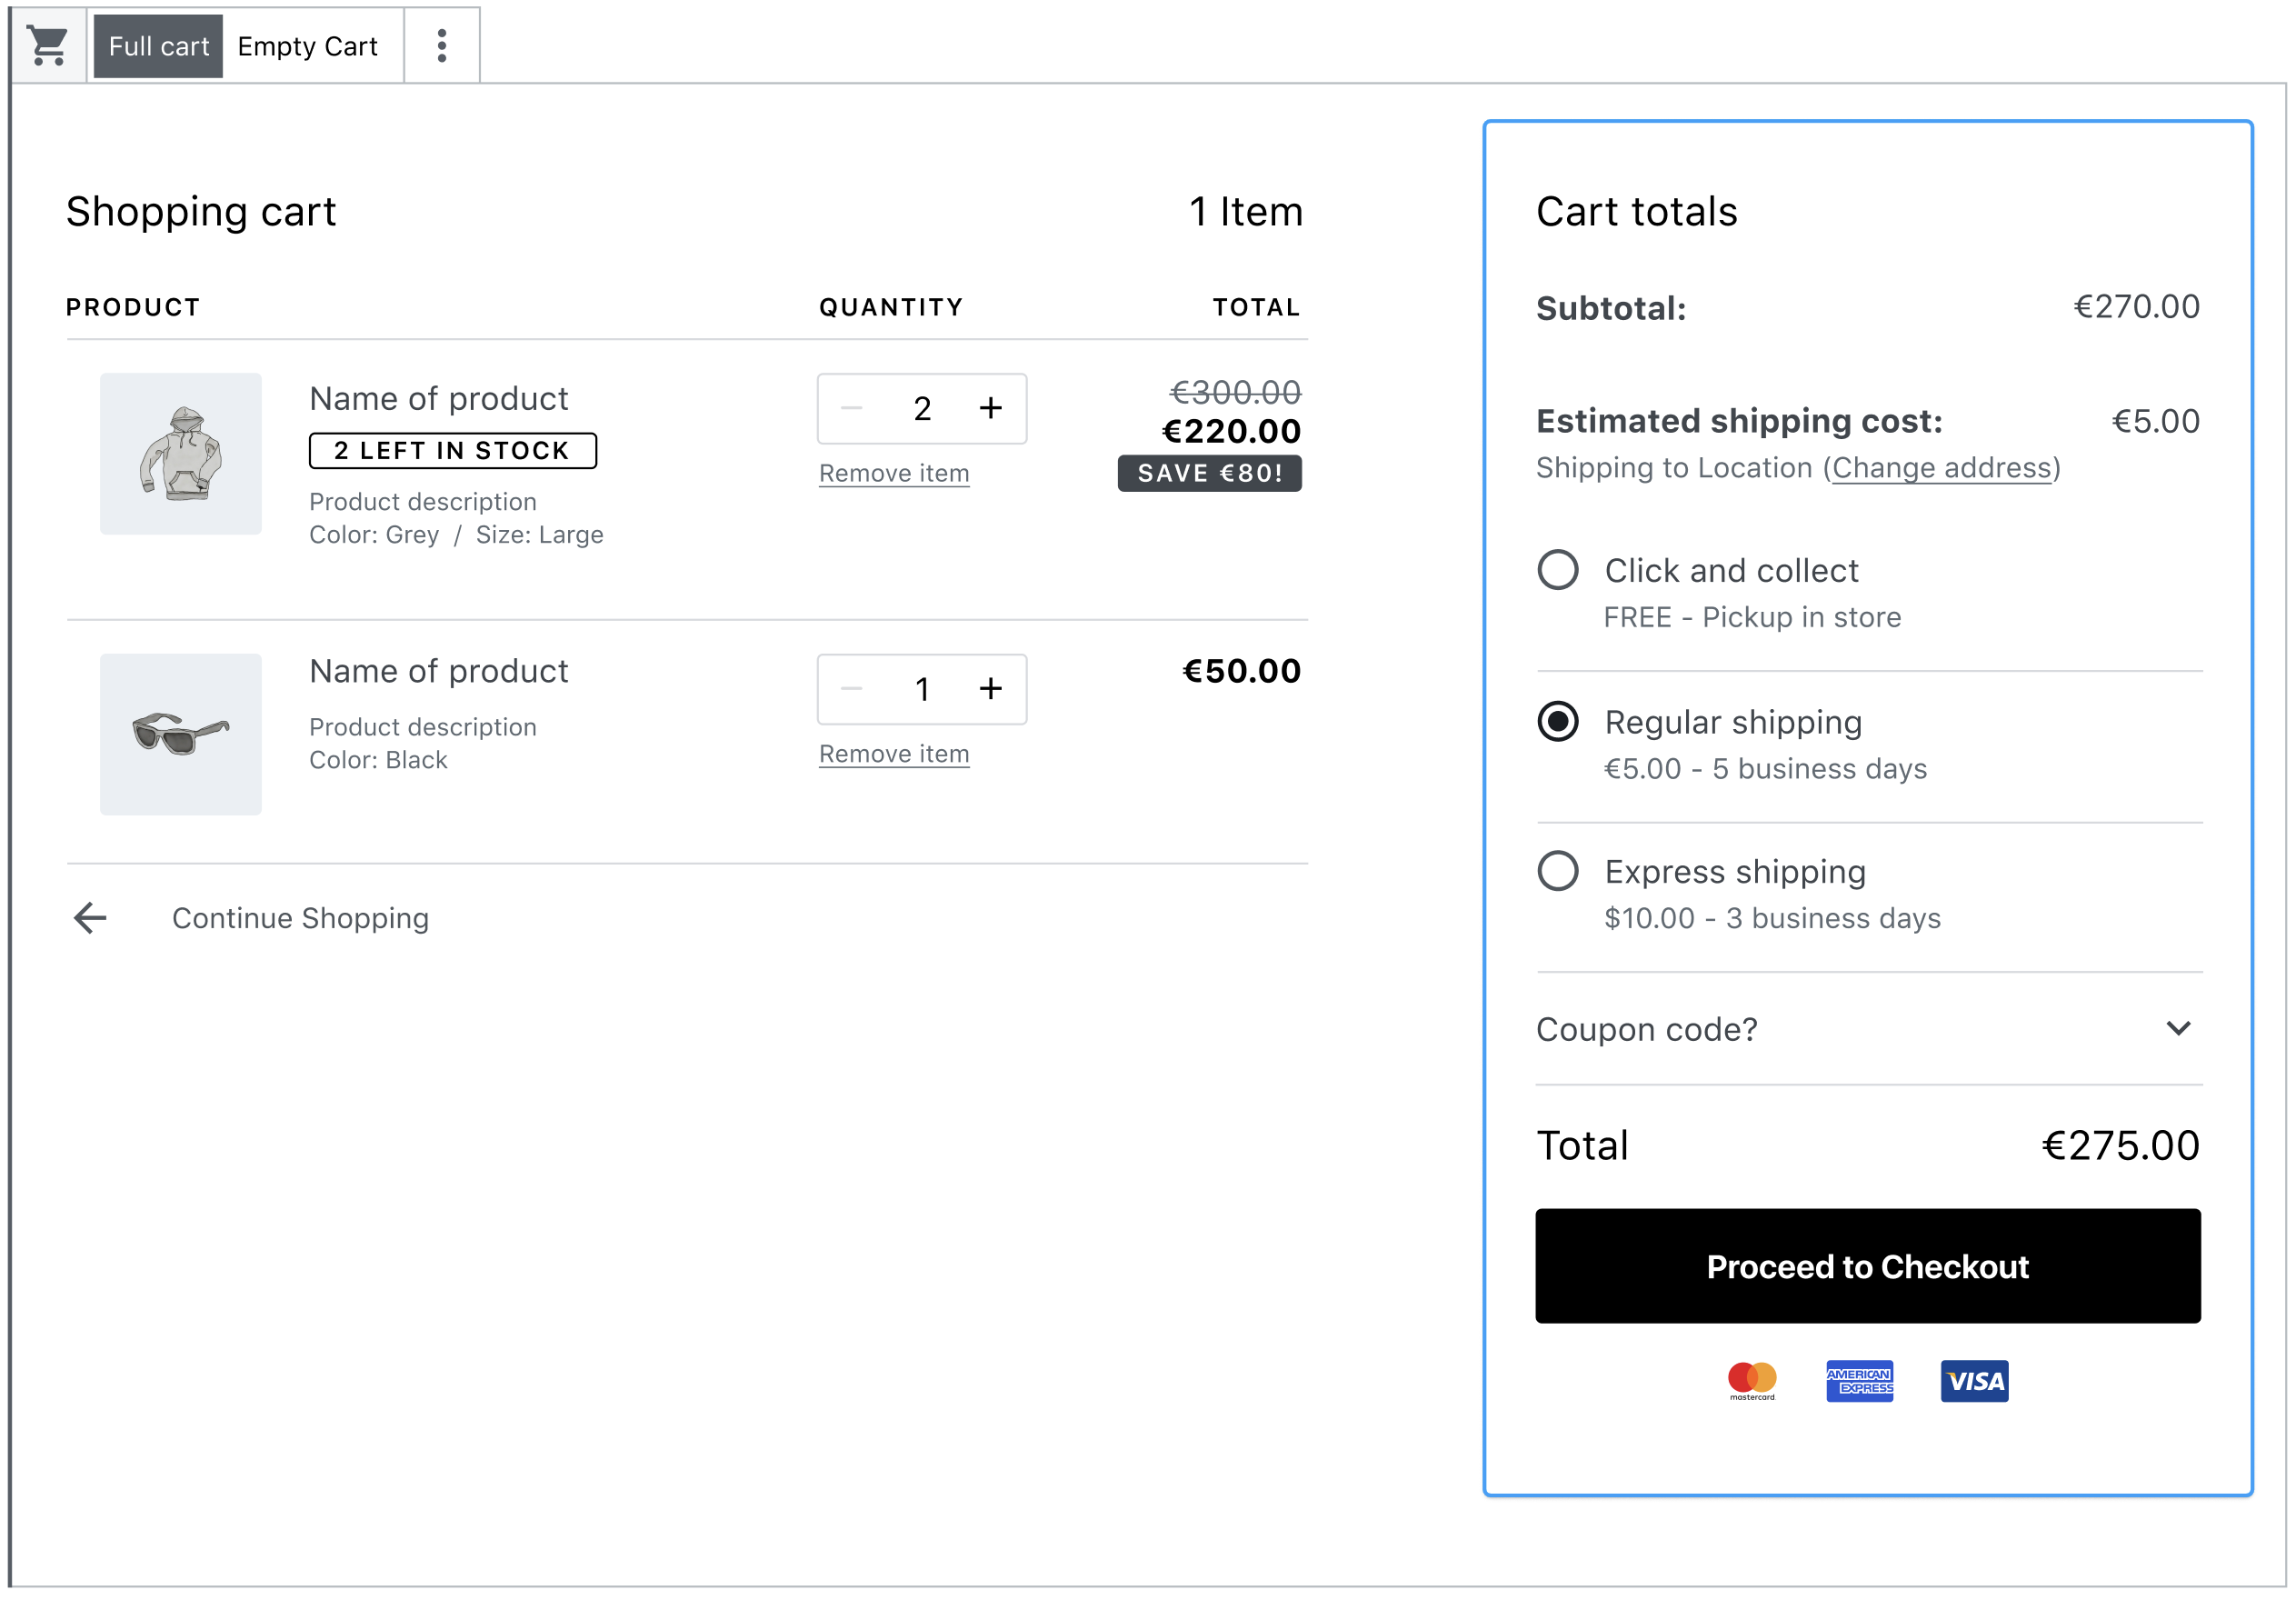Choose Express shipping for $10.00
Image resolution: width=2296 pixels, height=1600 pixels.
pos(1557,871)
